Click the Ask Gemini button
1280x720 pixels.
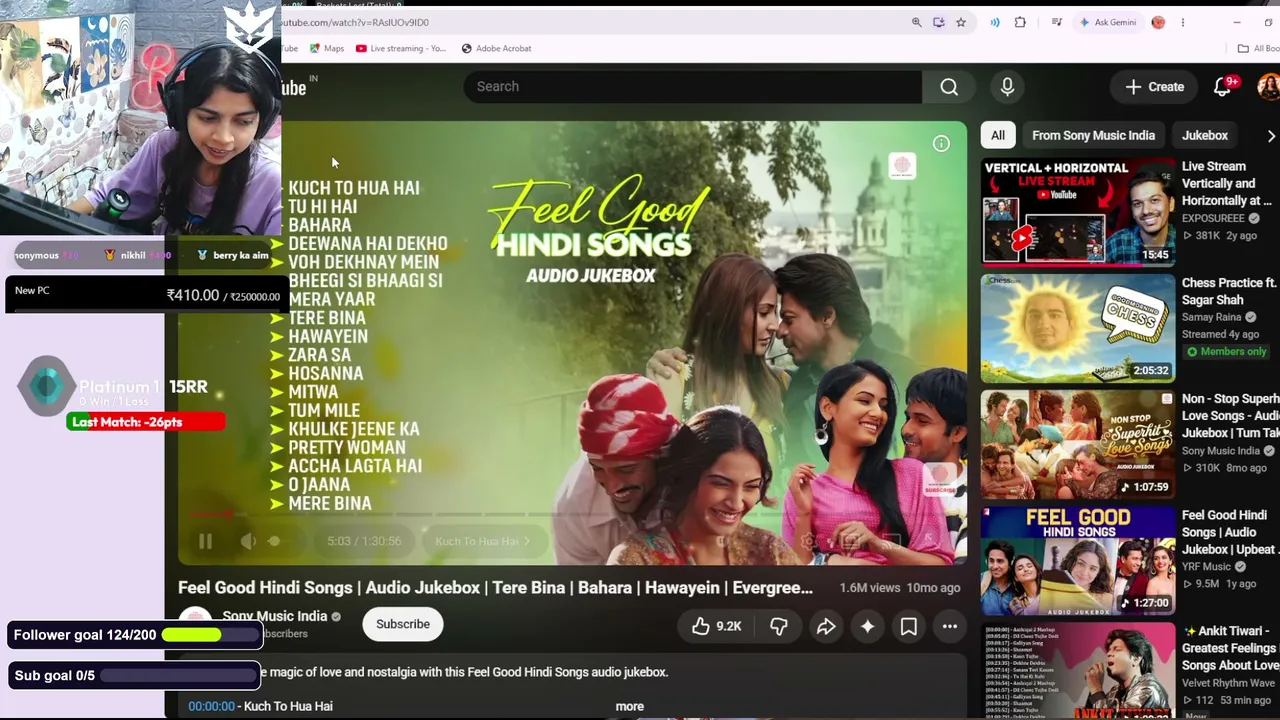coord(1107,22)
